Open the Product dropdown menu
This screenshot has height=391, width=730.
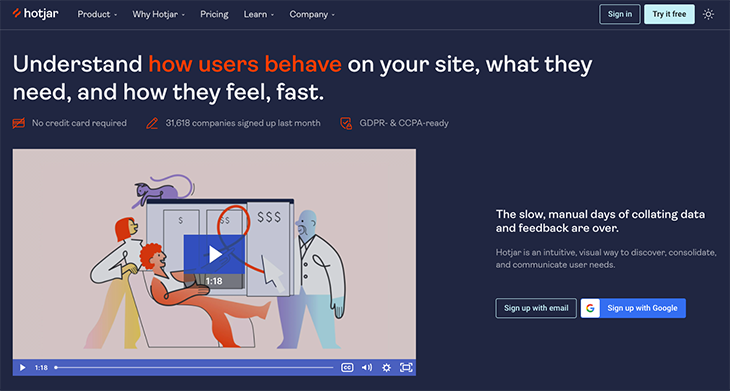pos(97,14)
